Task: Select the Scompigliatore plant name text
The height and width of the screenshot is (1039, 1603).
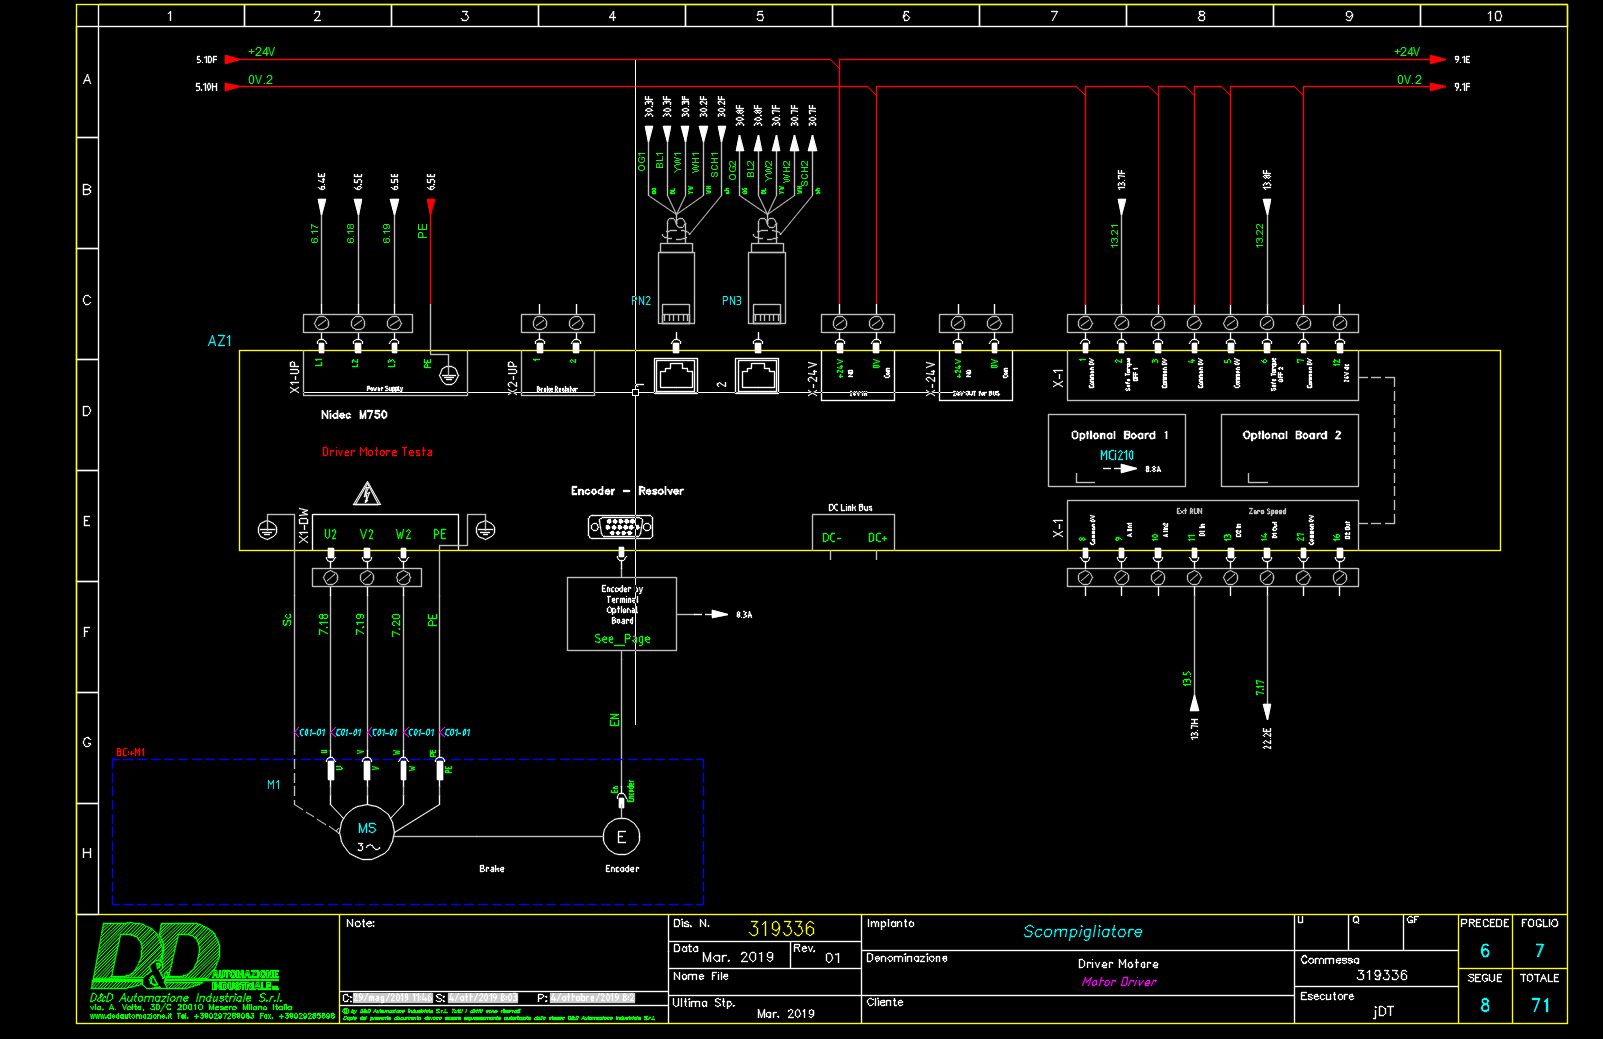Action: (x=1082, y=931)
